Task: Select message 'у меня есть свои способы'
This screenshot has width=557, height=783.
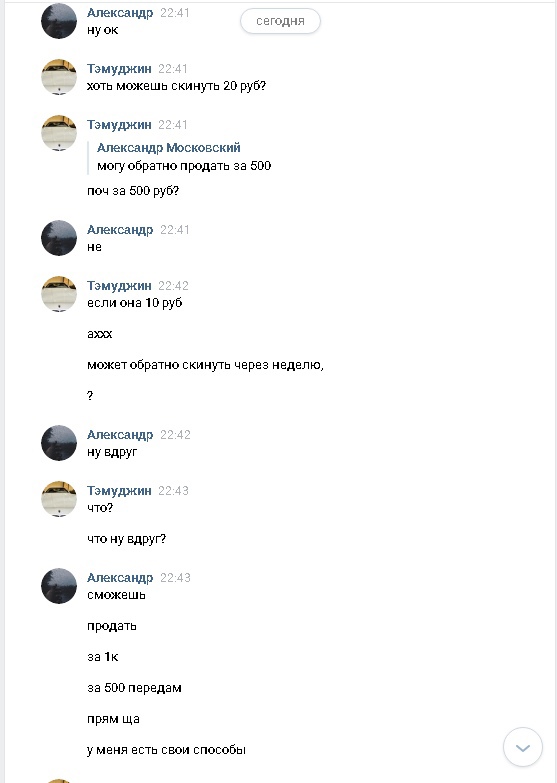Action: (x=166, y=750)
